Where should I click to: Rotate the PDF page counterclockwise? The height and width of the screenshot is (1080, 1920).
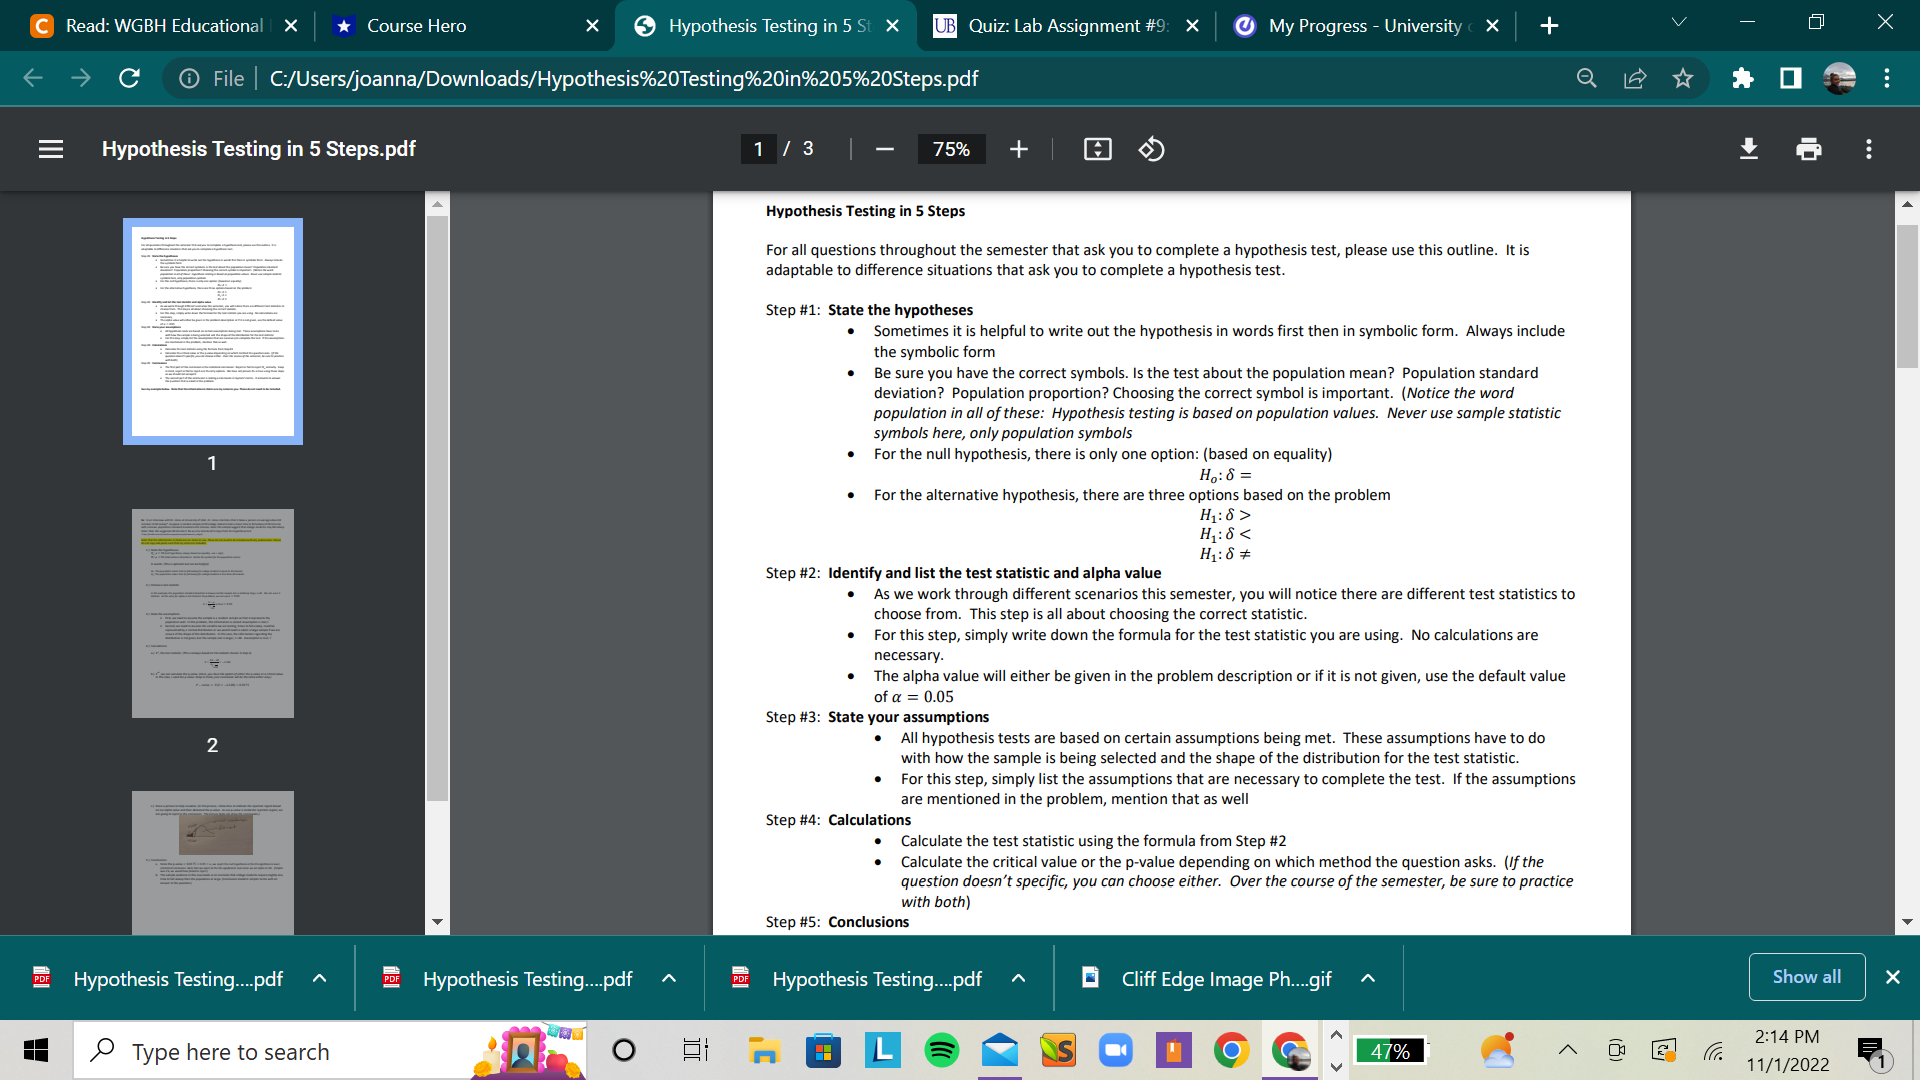[1151, 148]
